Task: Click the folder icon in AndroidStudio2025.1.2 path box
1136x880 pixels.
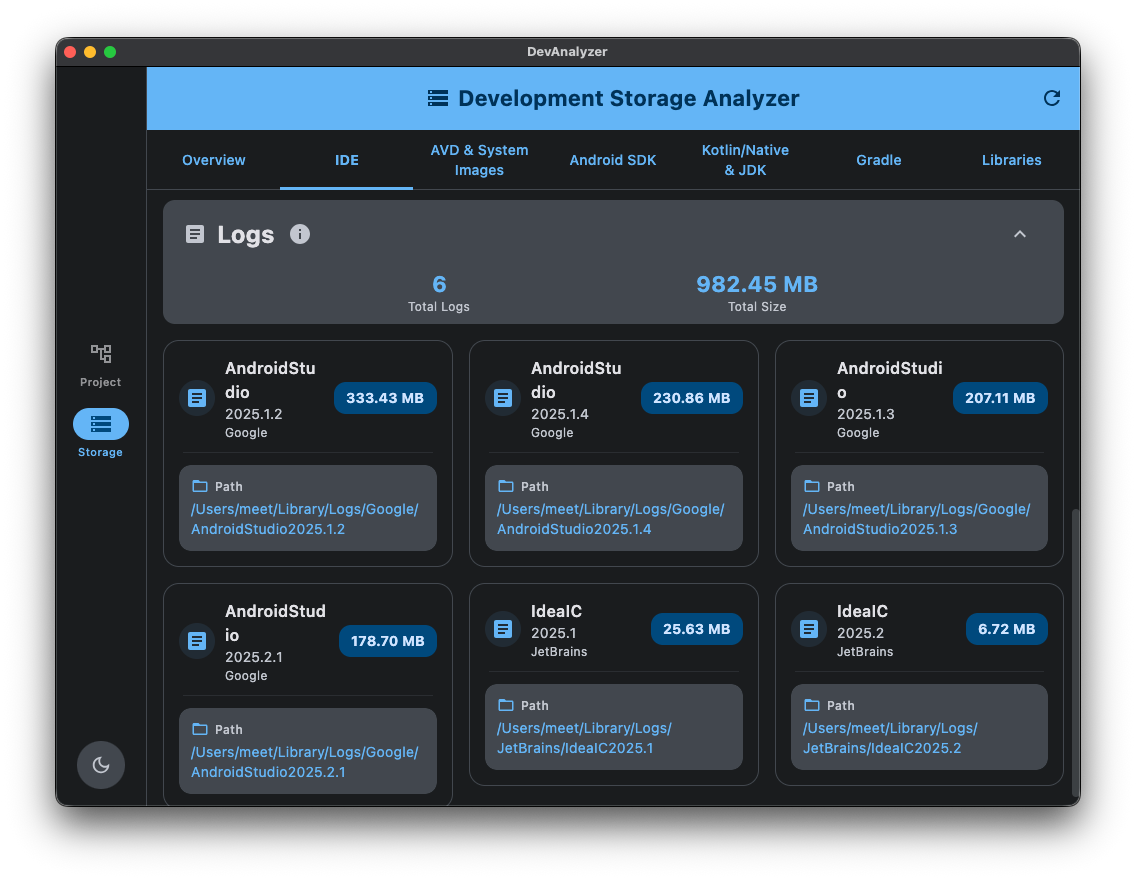Action: tap(199, 486)
